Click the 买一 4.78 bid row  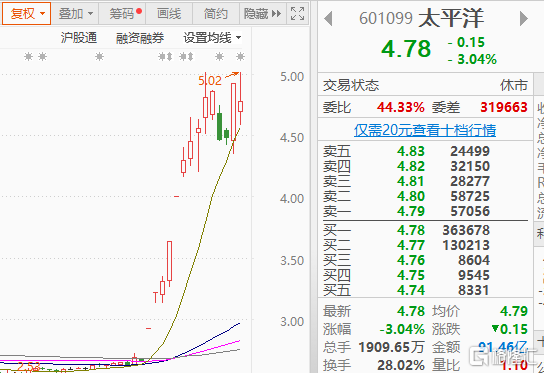point(425,230)
